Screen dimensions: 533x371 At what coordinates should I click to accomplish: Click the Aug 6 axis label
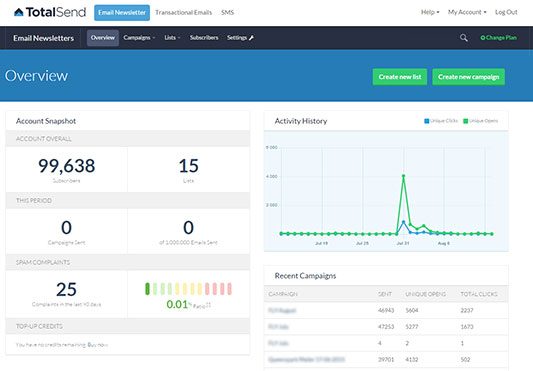pos(444,243)
